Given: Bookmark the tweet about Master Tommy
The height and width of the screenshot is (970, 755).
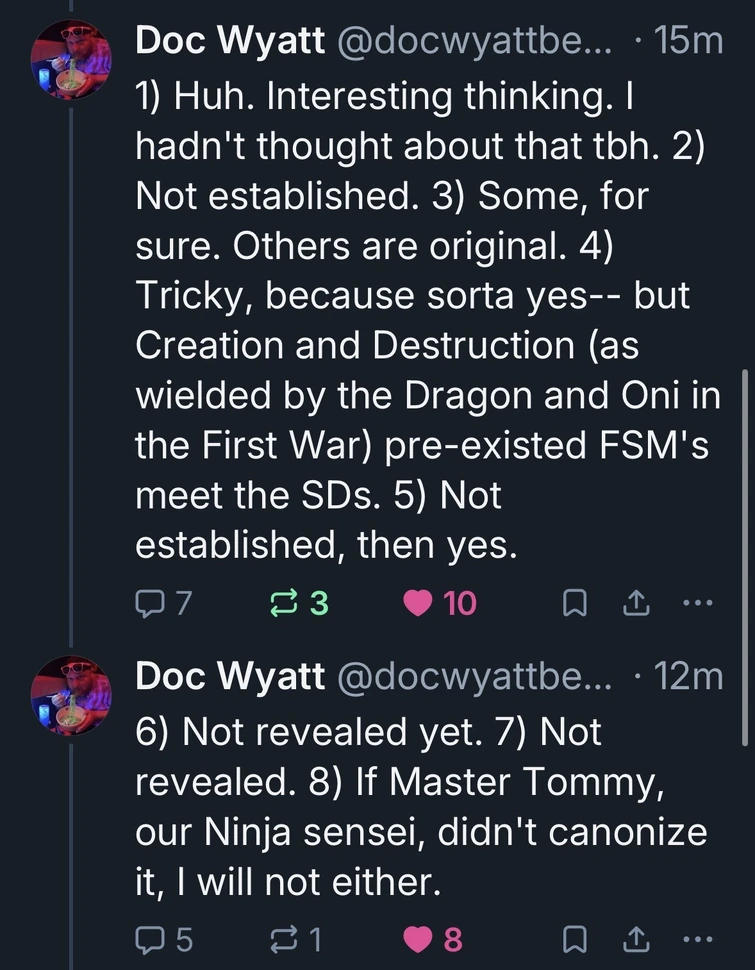Looking at the screenshot, I should tap(573, 938).
